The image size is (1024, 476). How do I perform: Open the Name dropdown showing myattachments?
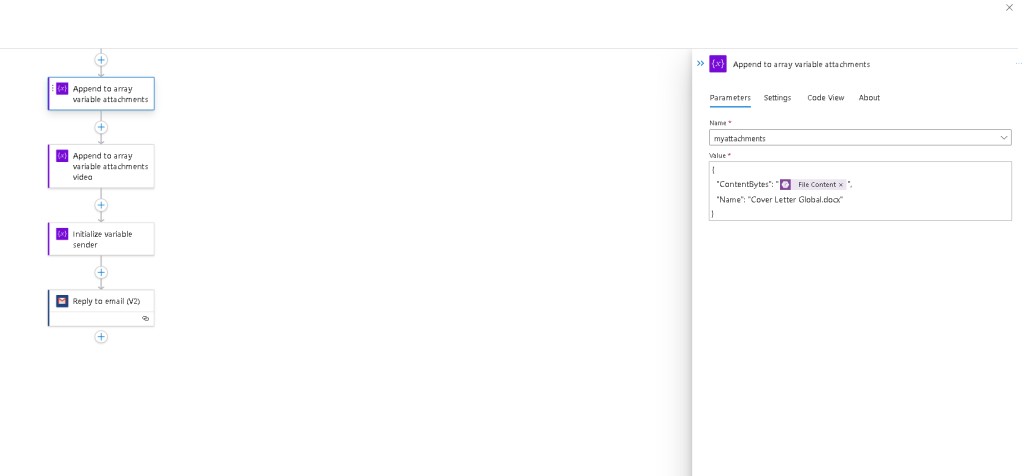tap(860, 138)
